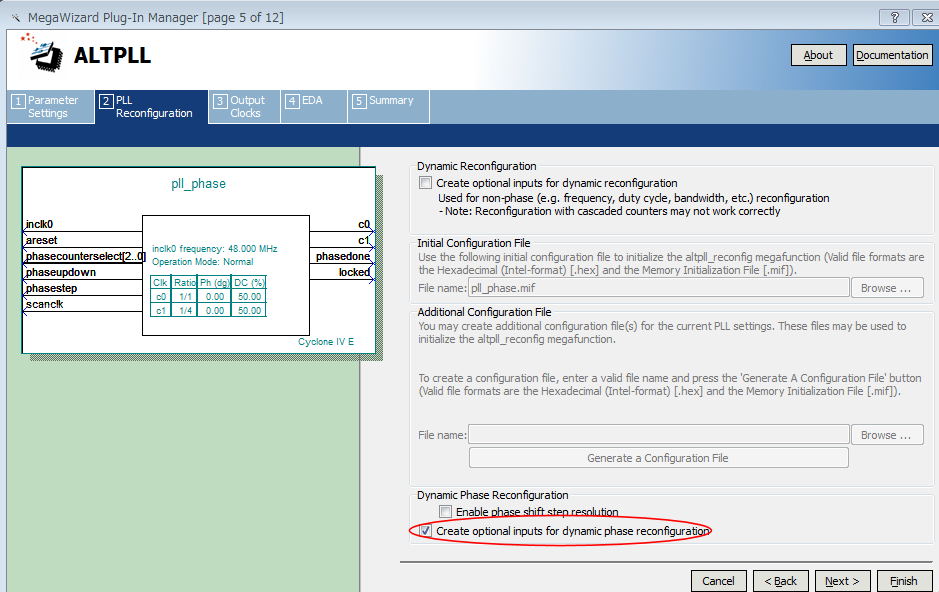
Task: Click the Operation Mode: Normal text
Action: 202,262
